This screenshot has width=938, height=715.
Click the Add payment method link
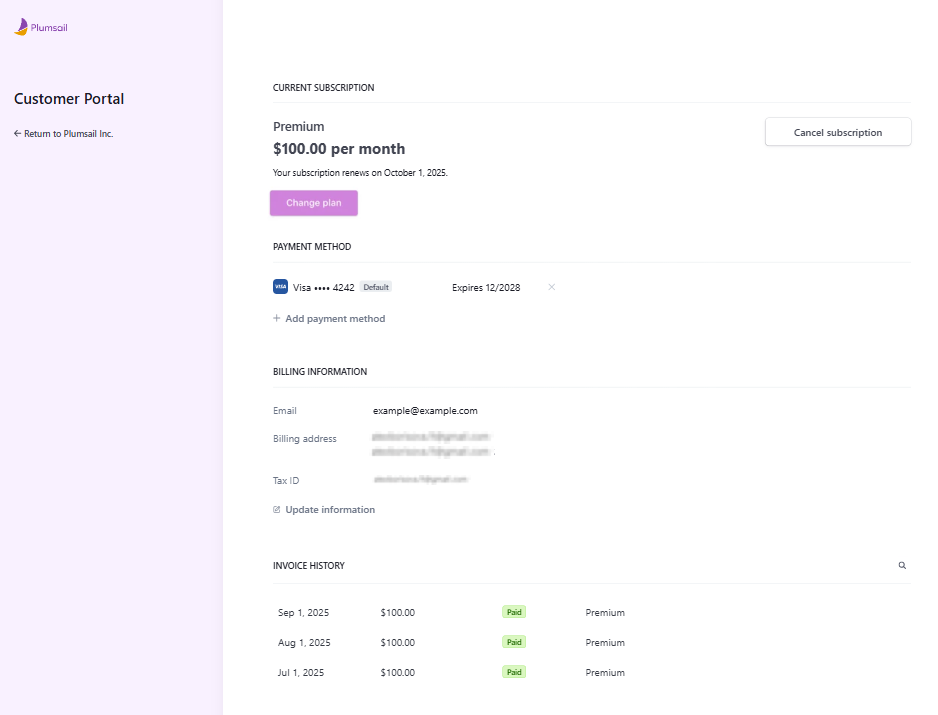pyautogui.click(x=335, y=319)
